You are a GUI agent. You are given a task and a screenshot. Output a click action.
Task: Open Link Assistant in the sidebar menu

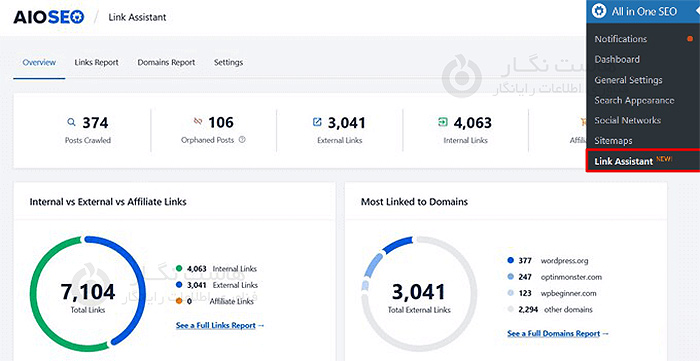point(643,161)
